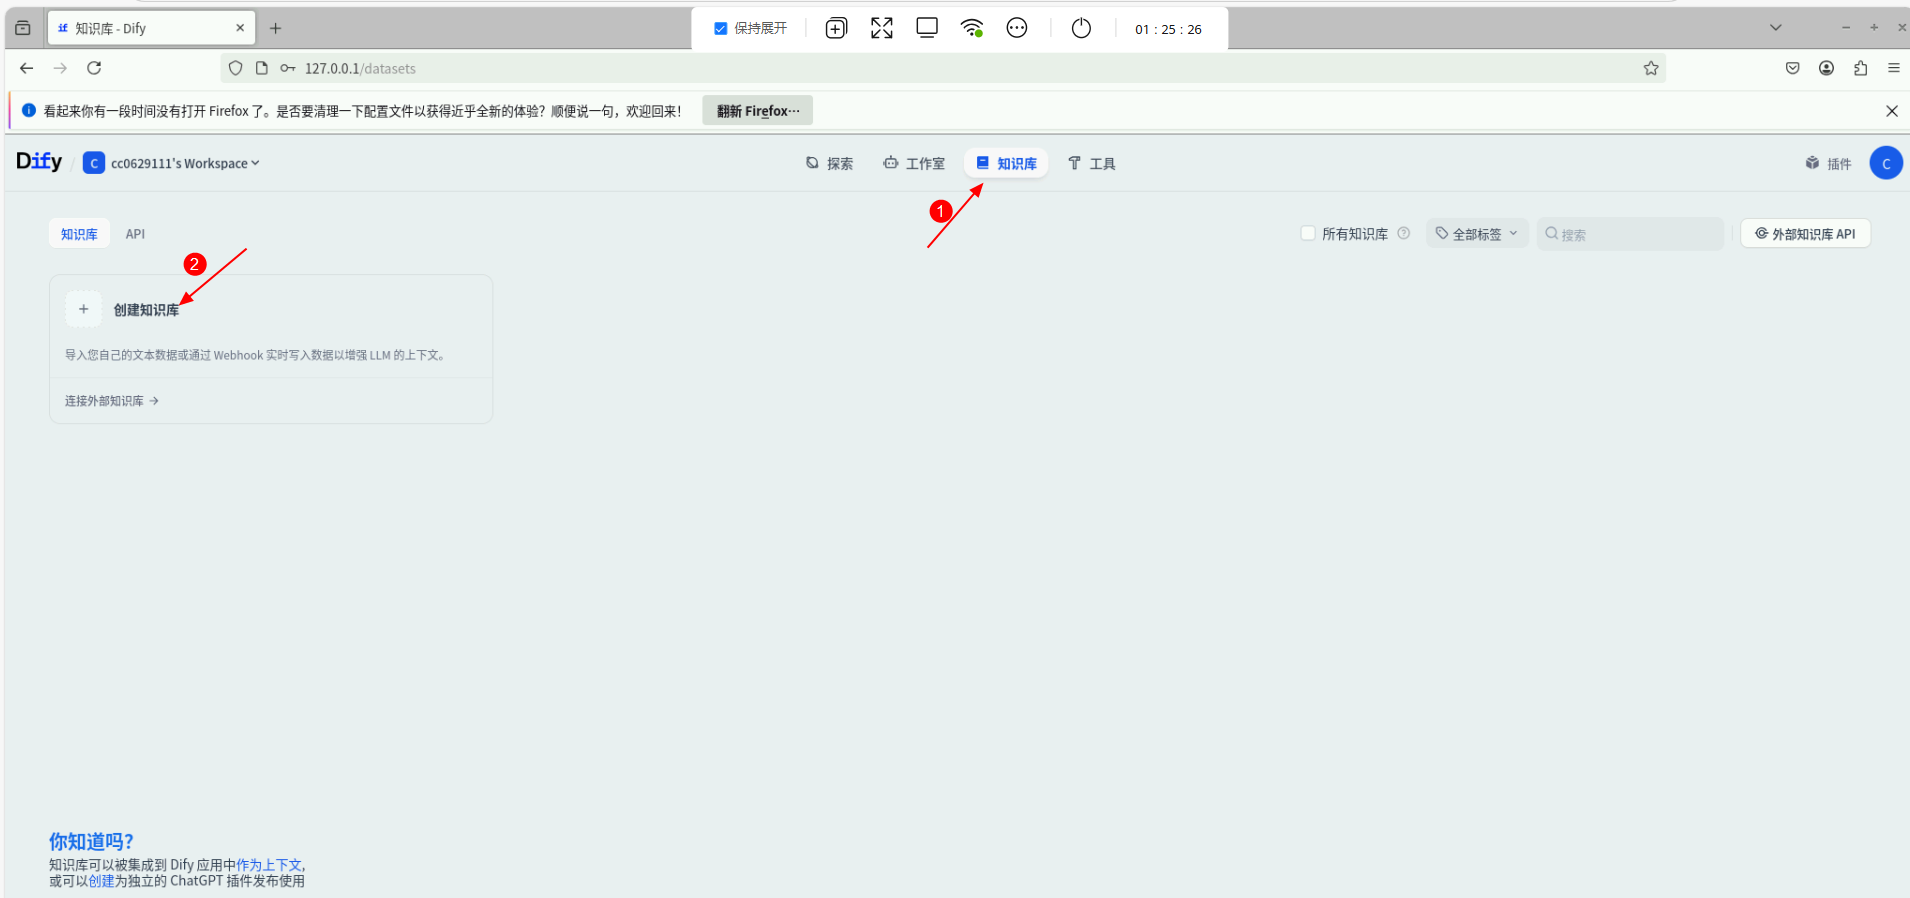Click the monitor display icon in remote toolbar

coord(927,28)
